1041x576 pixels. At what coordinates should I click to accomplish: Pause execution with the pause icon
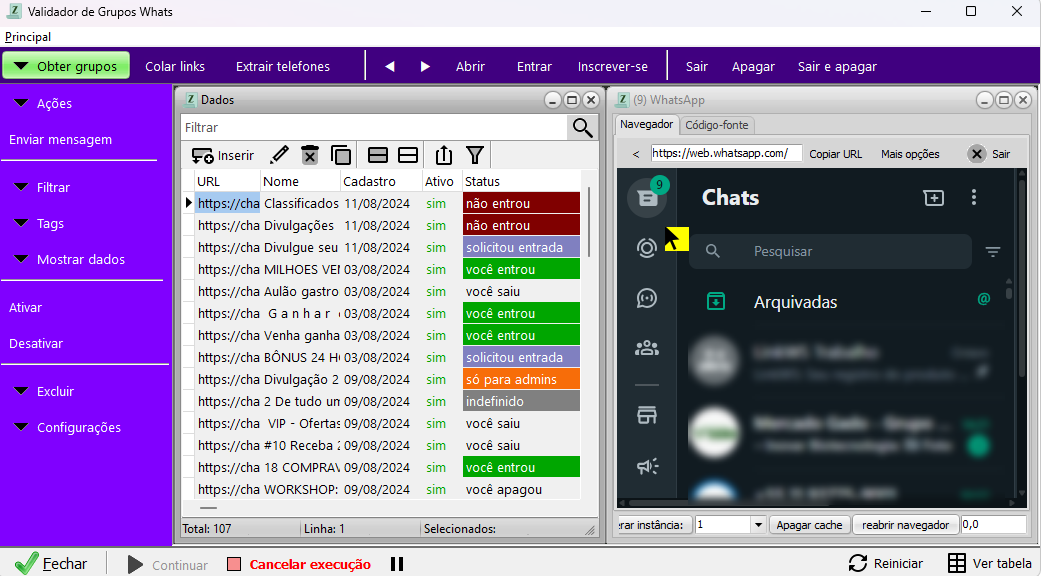coord(397,564)
